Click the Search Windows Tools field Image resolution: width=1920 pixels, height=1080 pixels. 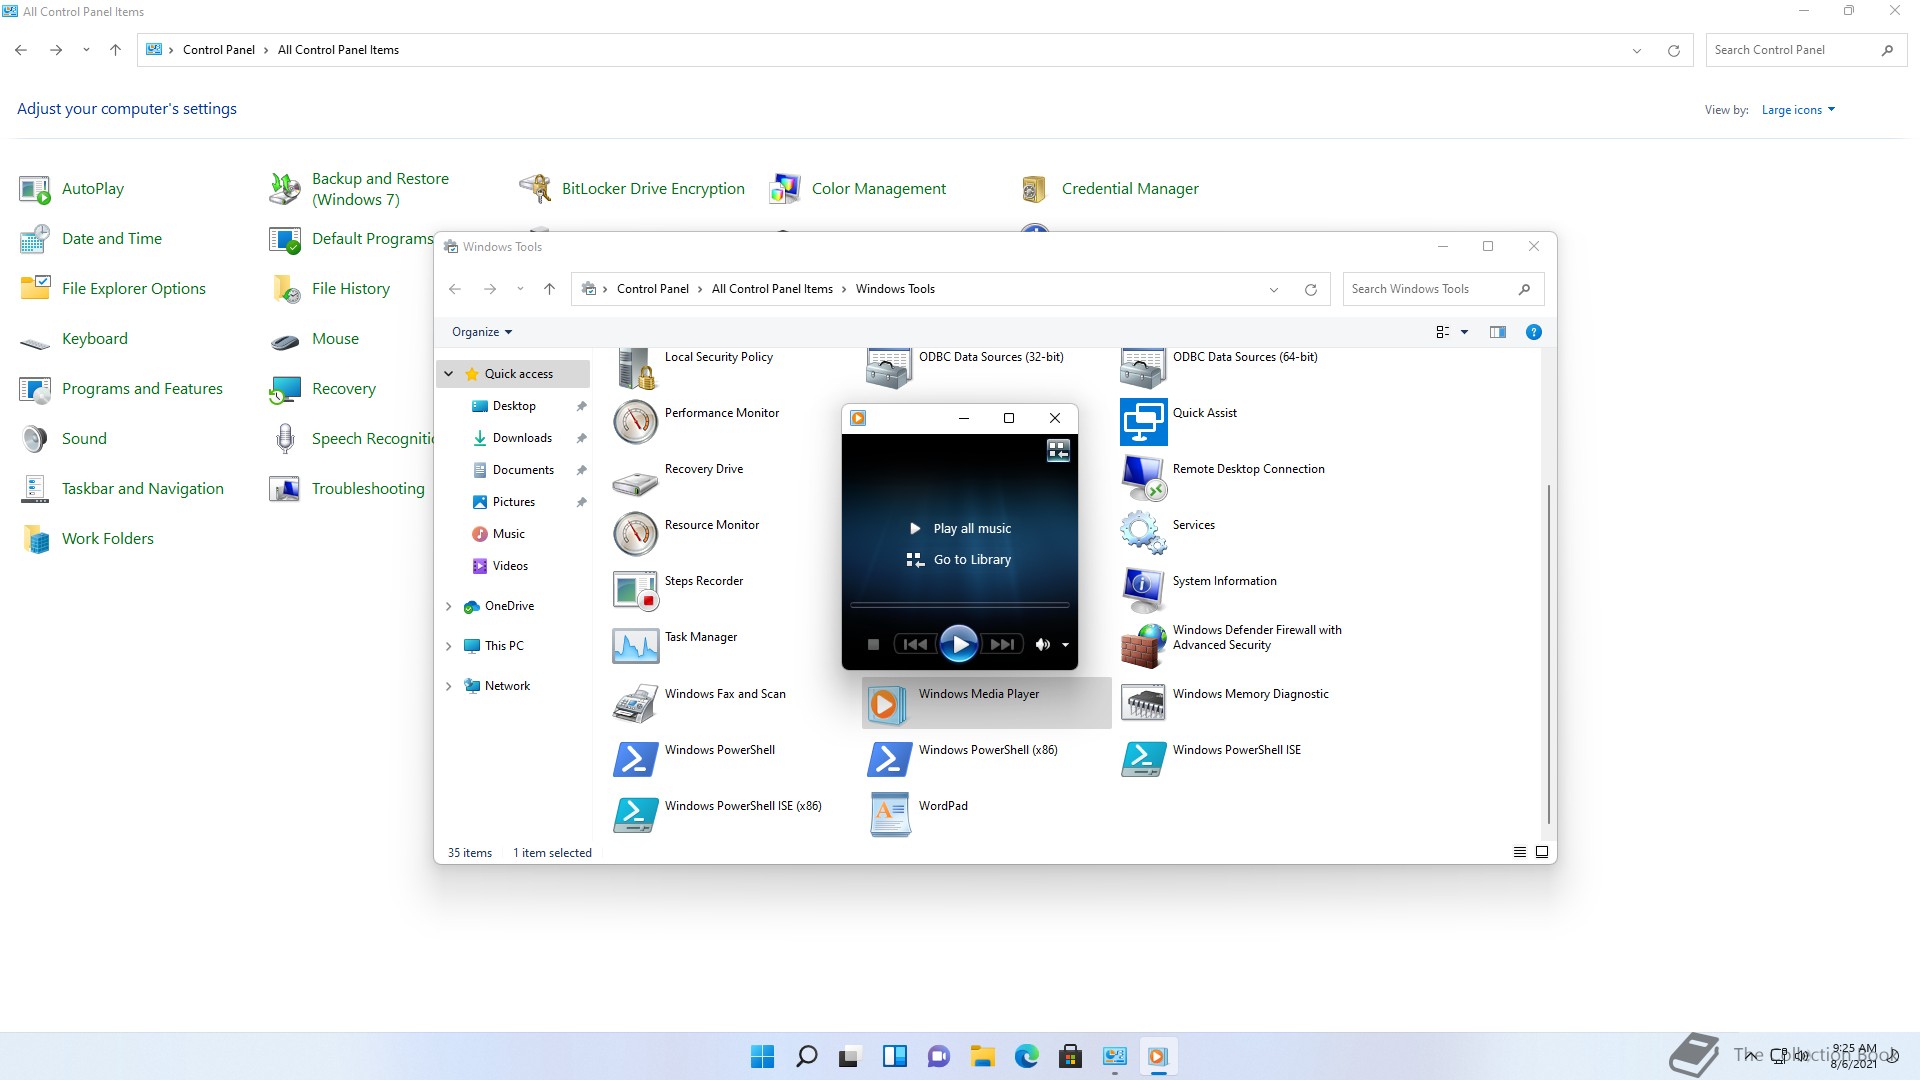(1443, 289)
